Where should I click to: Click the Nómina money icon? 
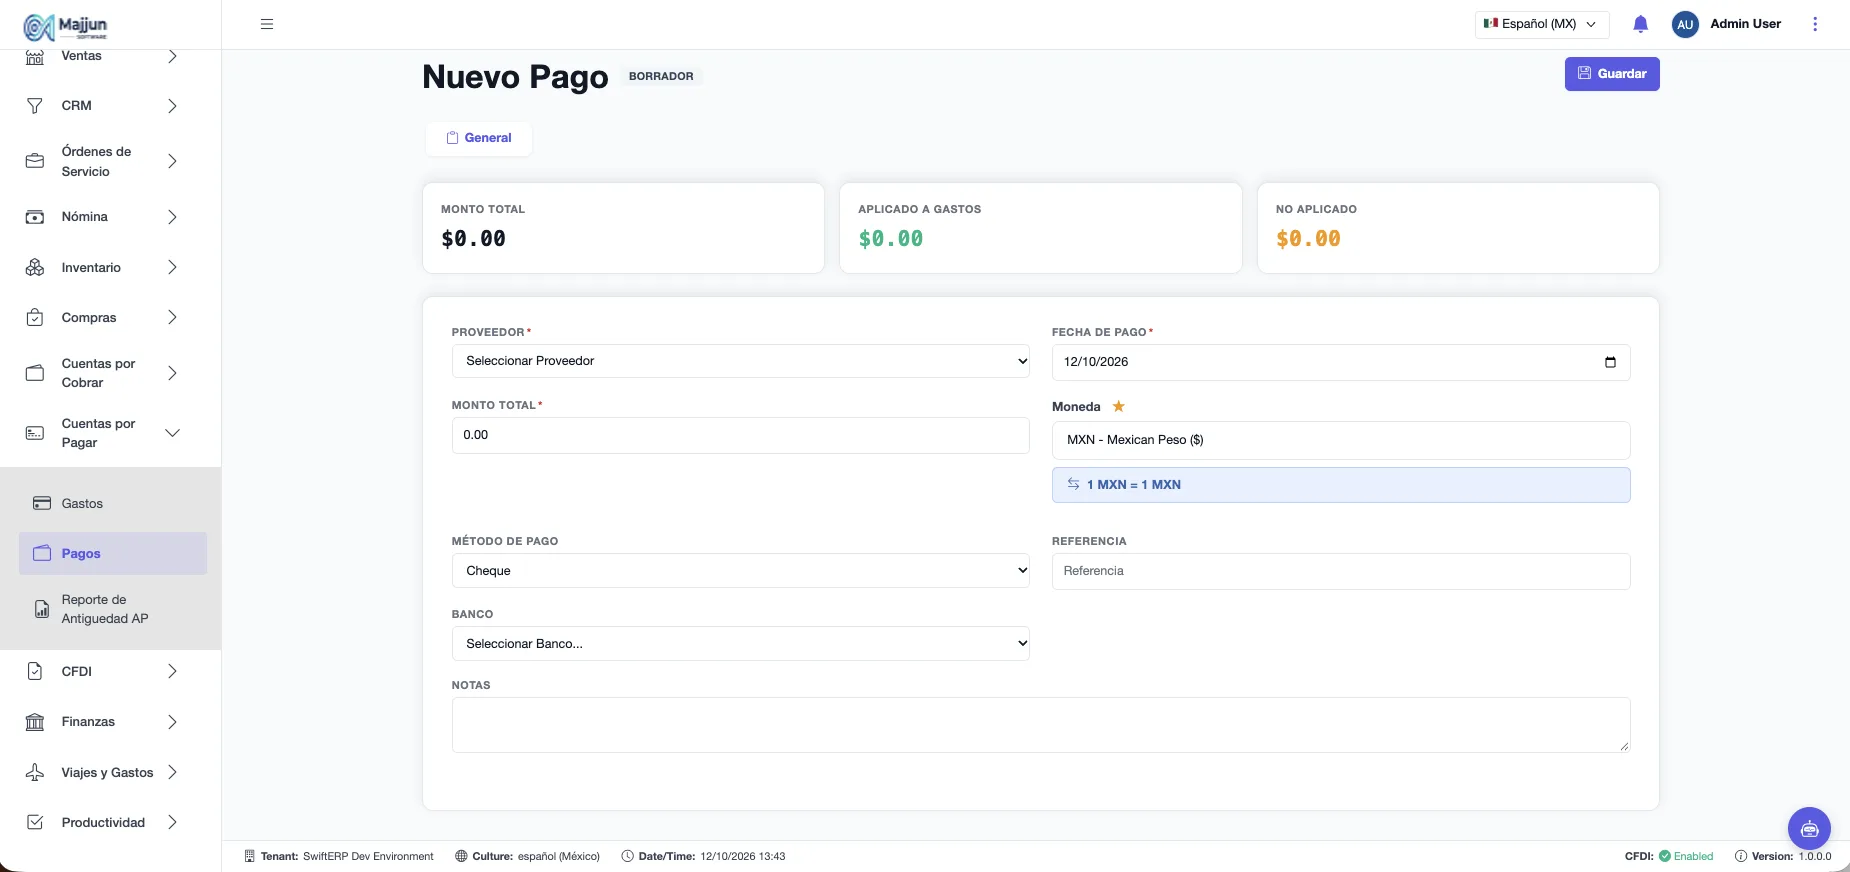pyautogui.click(x=35, y=217)
